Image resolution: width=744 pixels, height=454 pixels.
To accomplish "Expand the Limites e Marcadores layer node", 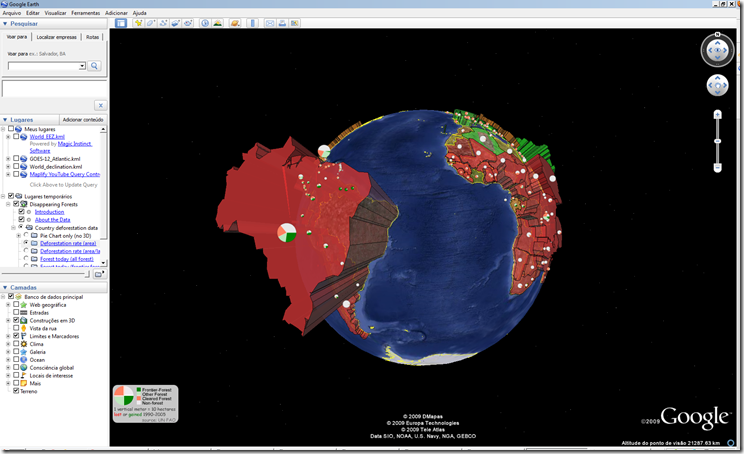I will click(x=8, y=336).
